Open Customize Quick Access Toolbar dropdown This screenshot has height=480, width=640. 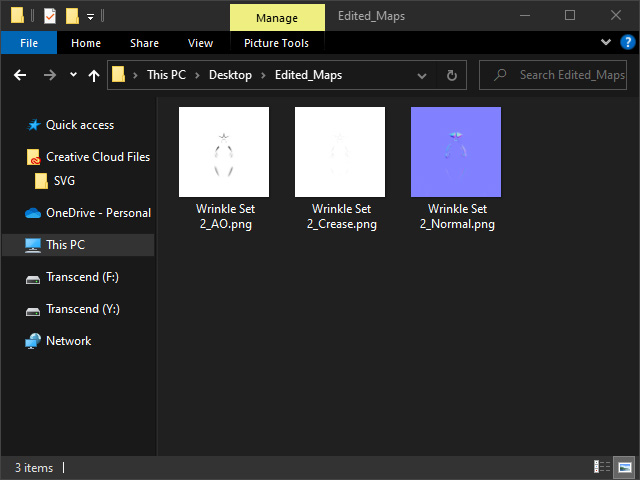[x=90, y=17]
